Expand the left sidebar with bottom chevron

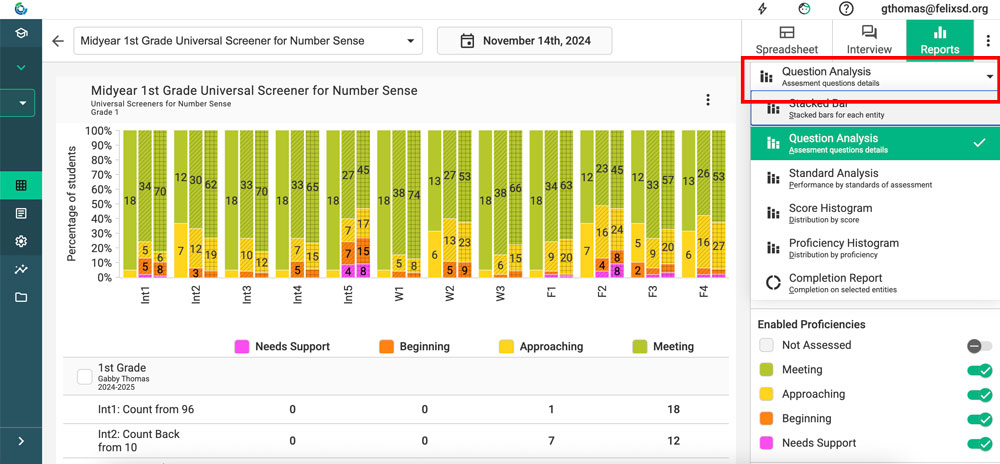click(x=21, y=441)
